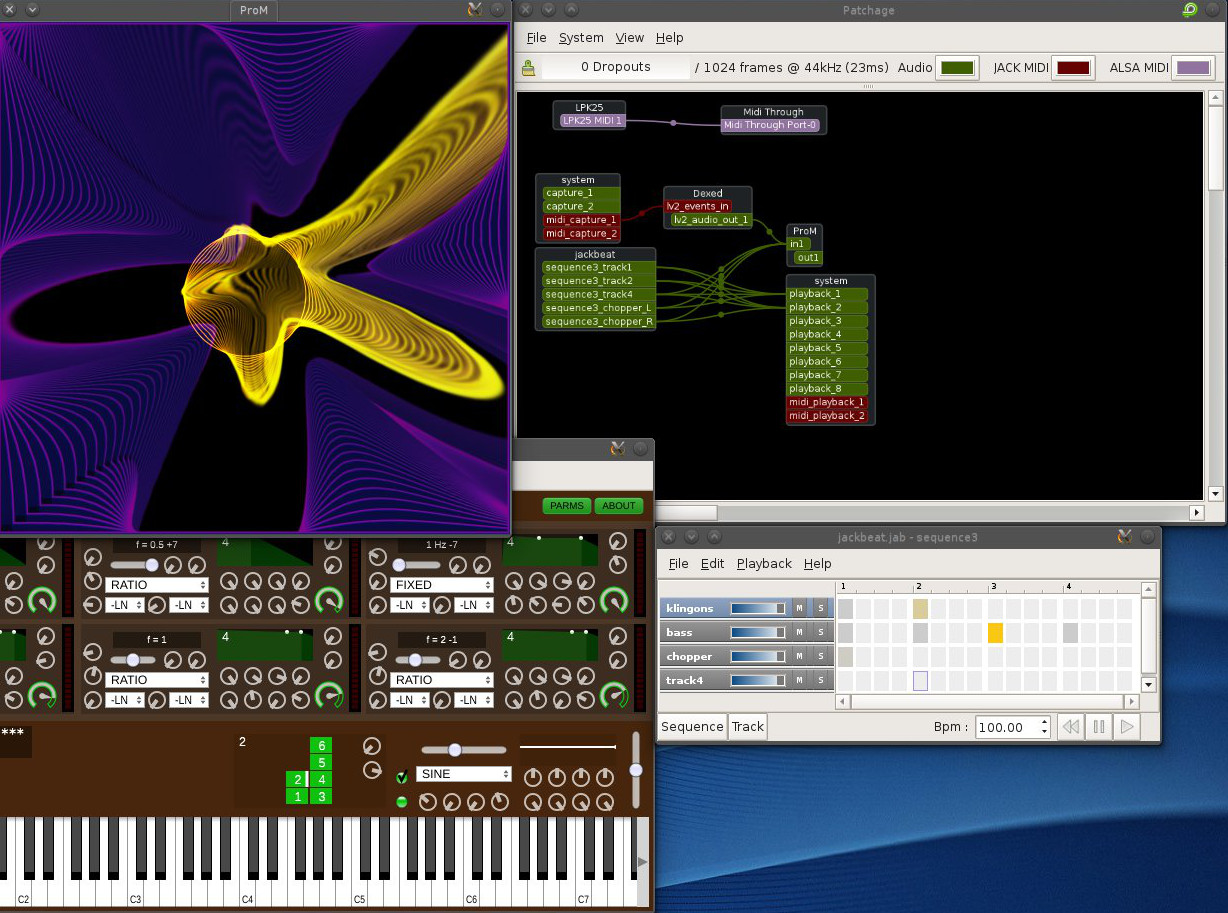Click the clear dropouts broom icon
Image resolution: width=1228 pixels, height=913 pixels.
pos(528,68)
